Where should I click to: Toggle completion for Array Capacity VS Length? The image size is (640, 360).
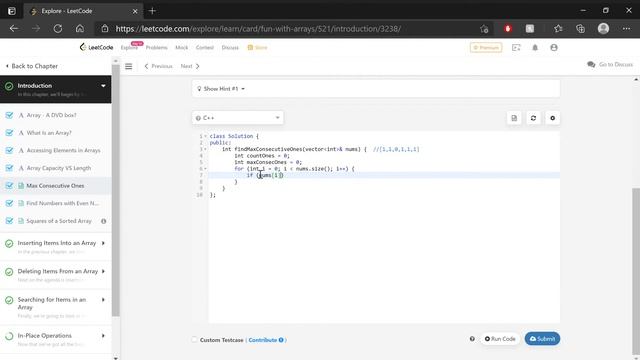[9, 168]
